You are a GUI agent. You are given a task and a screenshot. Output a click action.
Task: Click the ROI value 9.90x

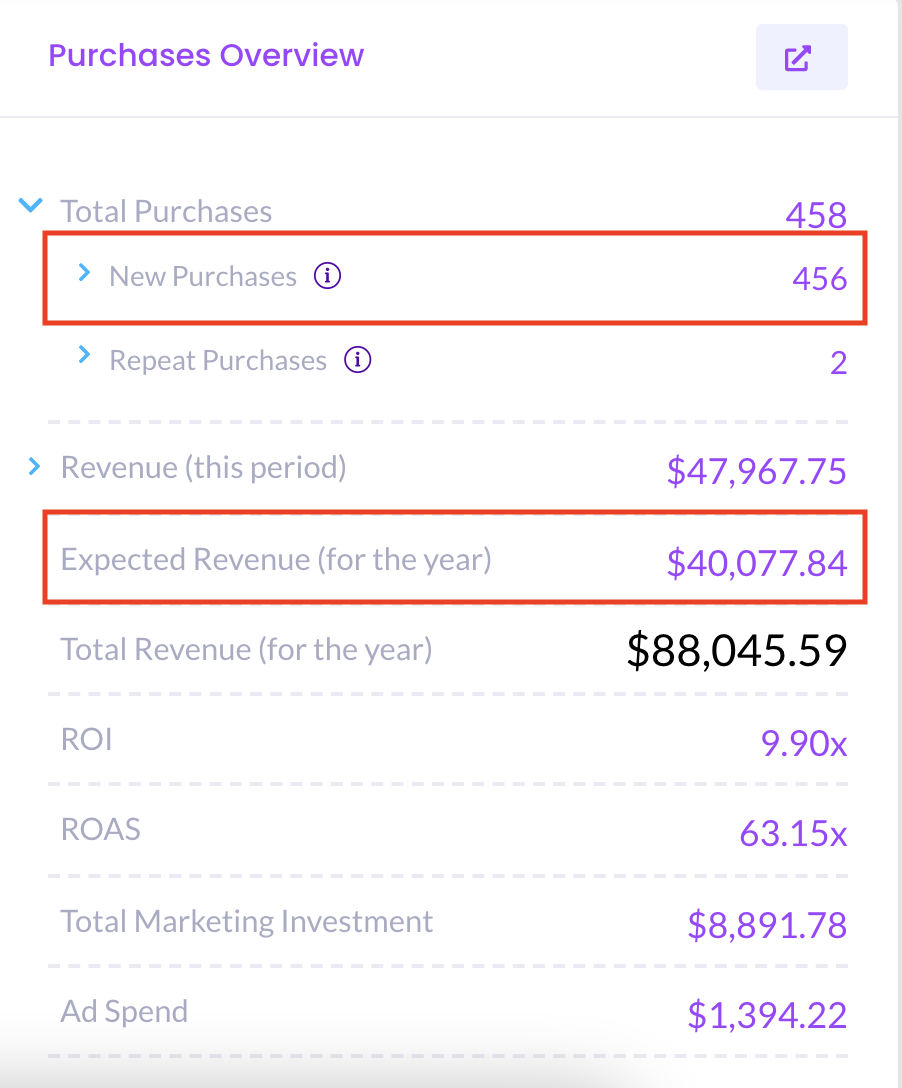pyautogui.click(x=803, y=743)
